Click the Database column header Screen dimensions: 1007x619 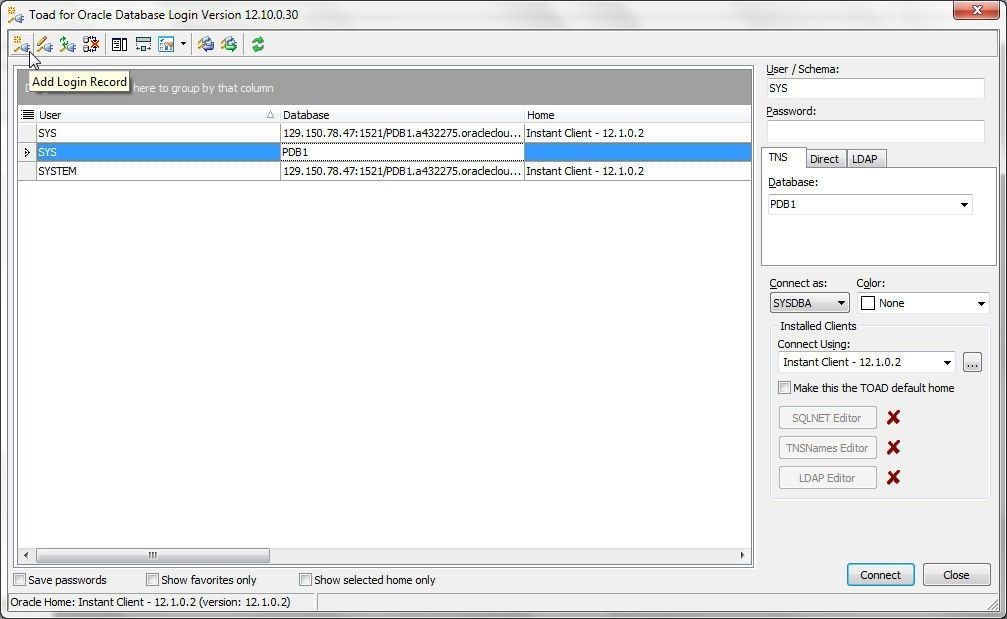tap(402, 115)
